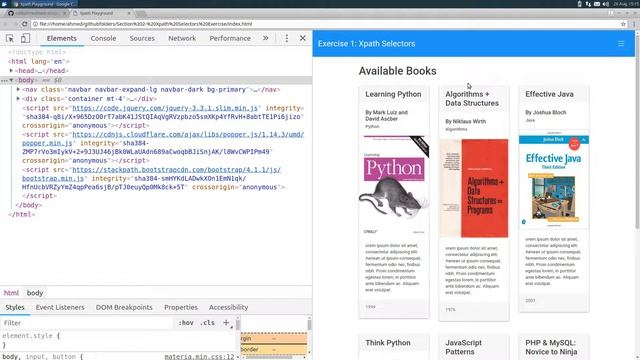Open the navbar hamburger menu icon
Screen dimensions: 640x360
tap(621, 44)
